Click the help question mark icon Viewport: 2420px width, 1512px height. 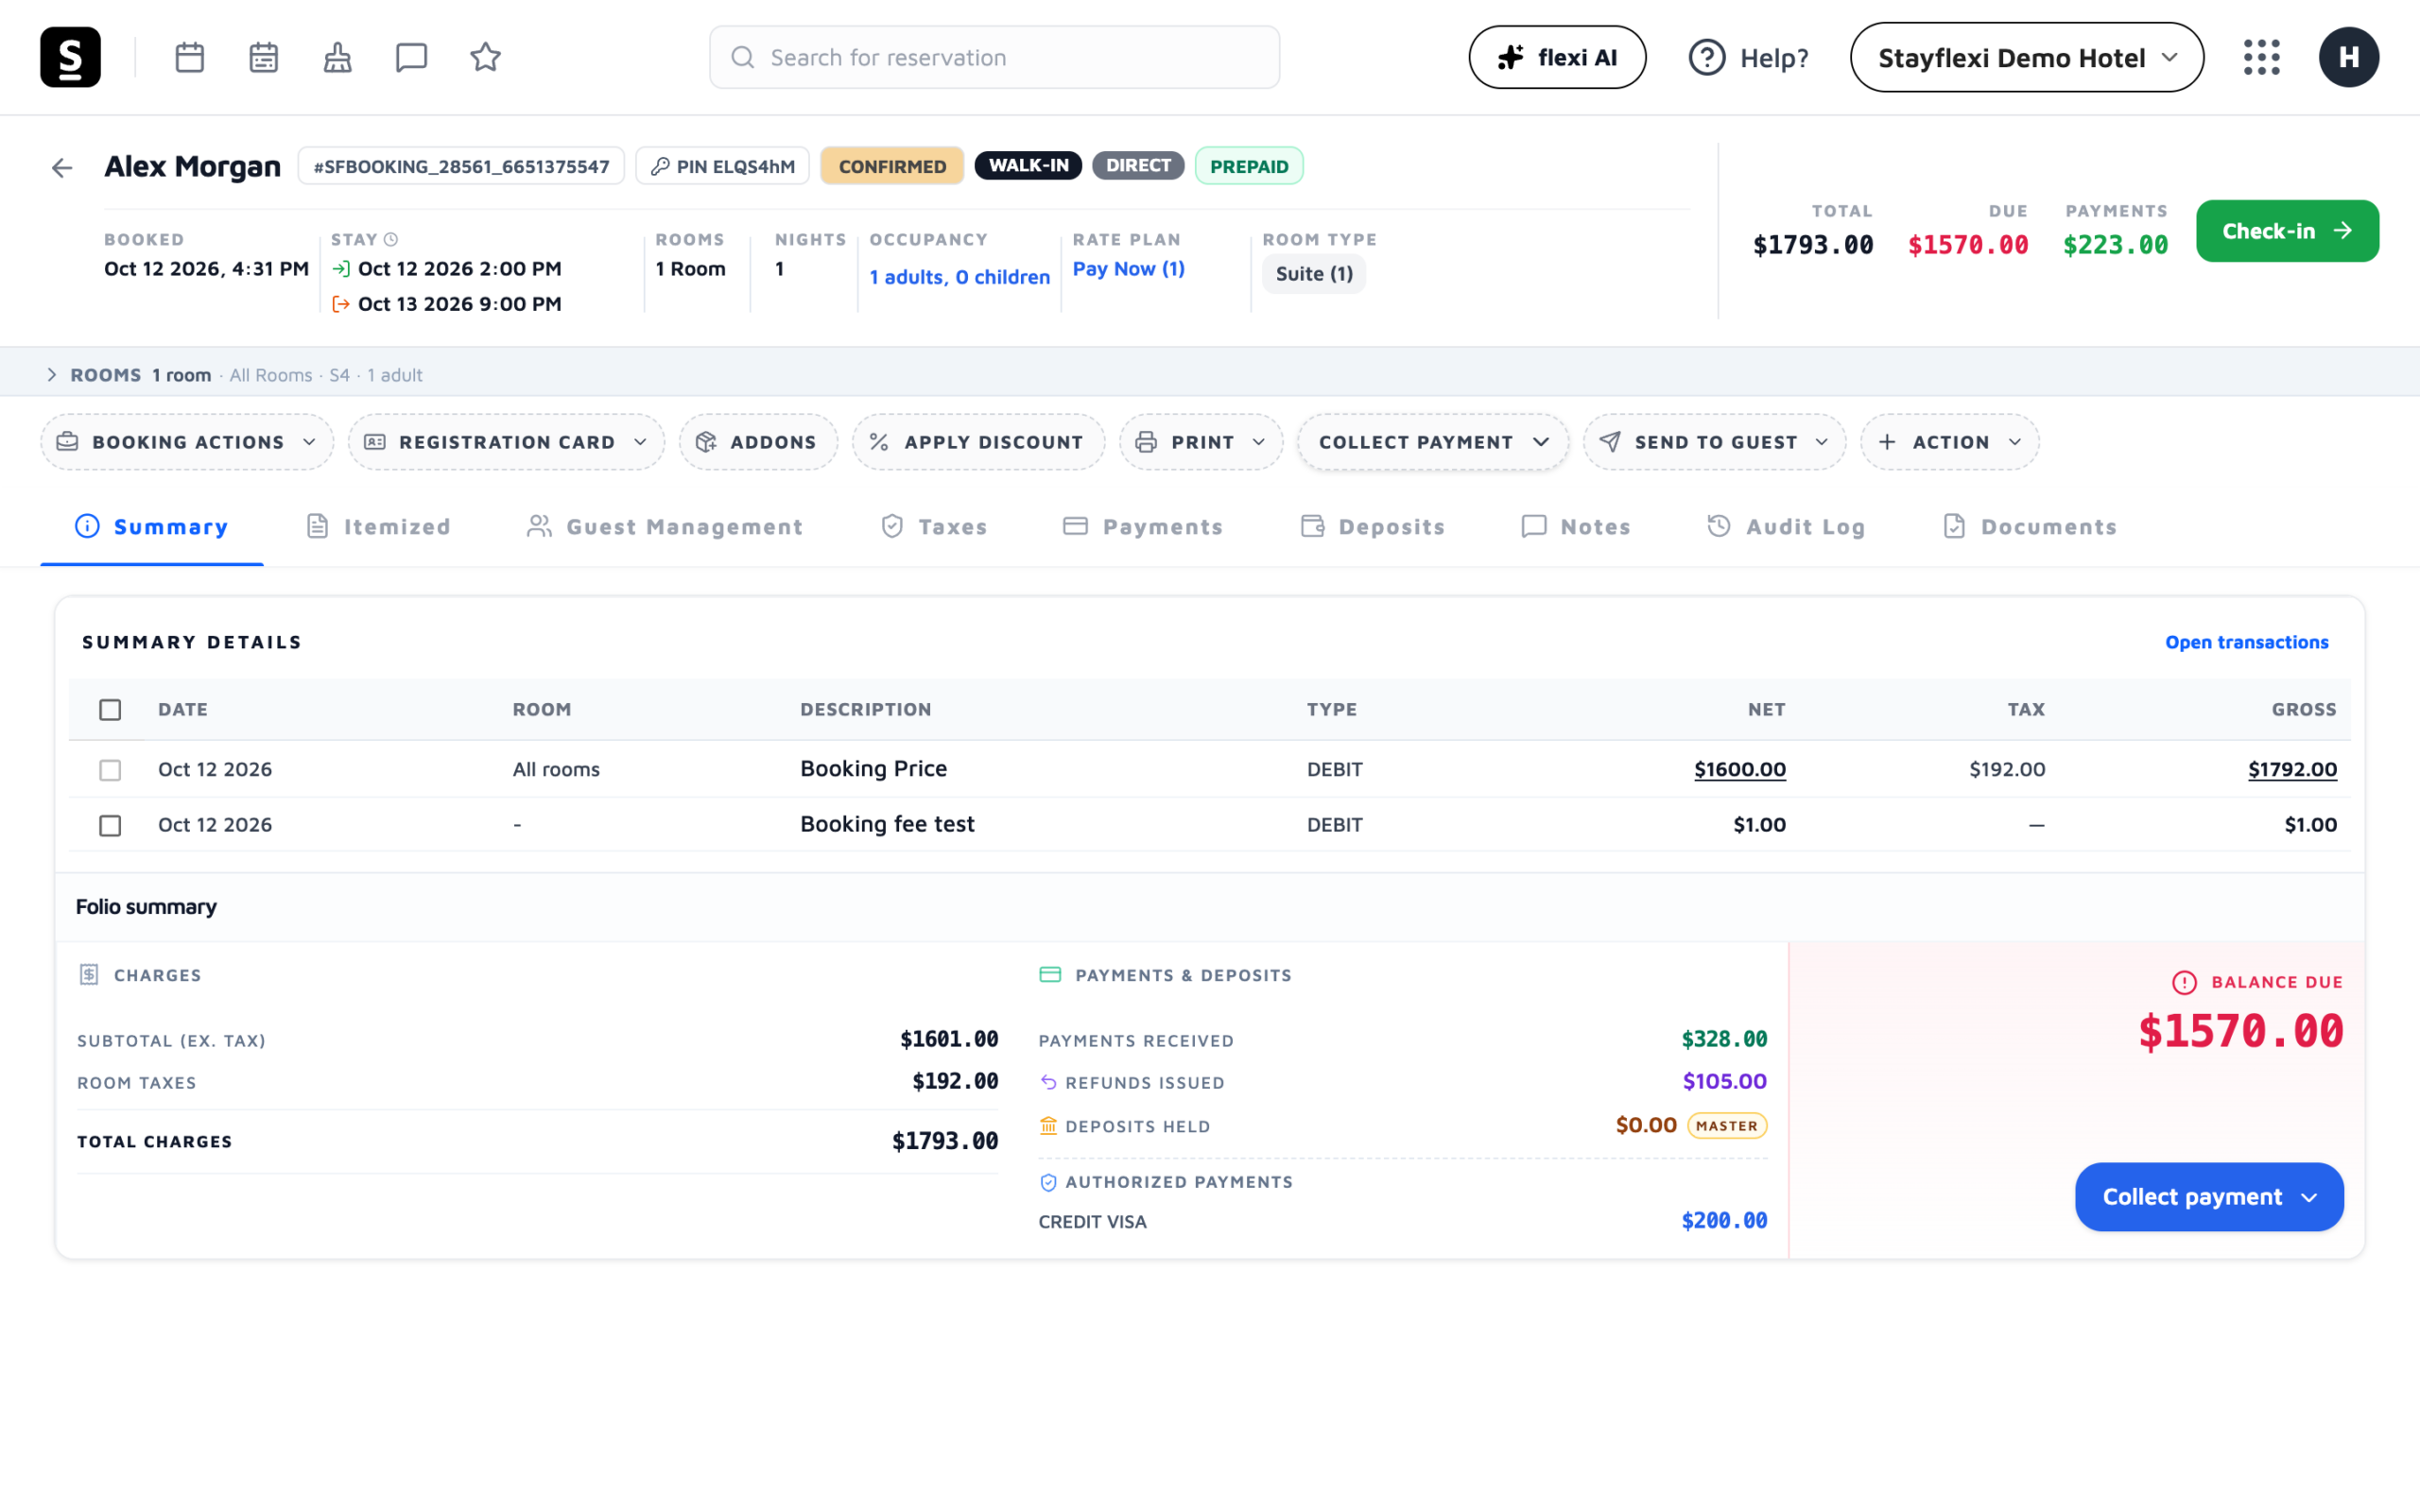[x=1707, y=57]
